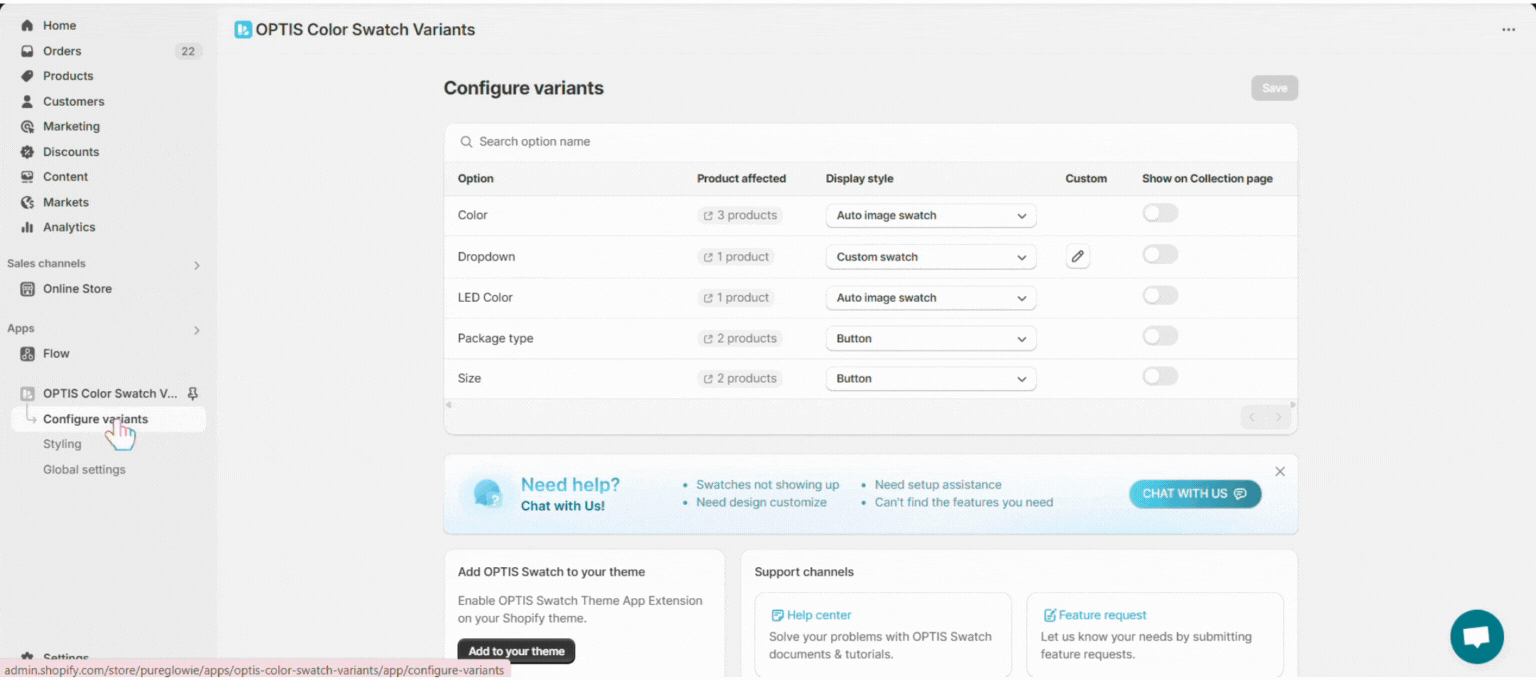1536x680 pixels.
Task: Open Global settings submenu item
Action: [84, 470]
